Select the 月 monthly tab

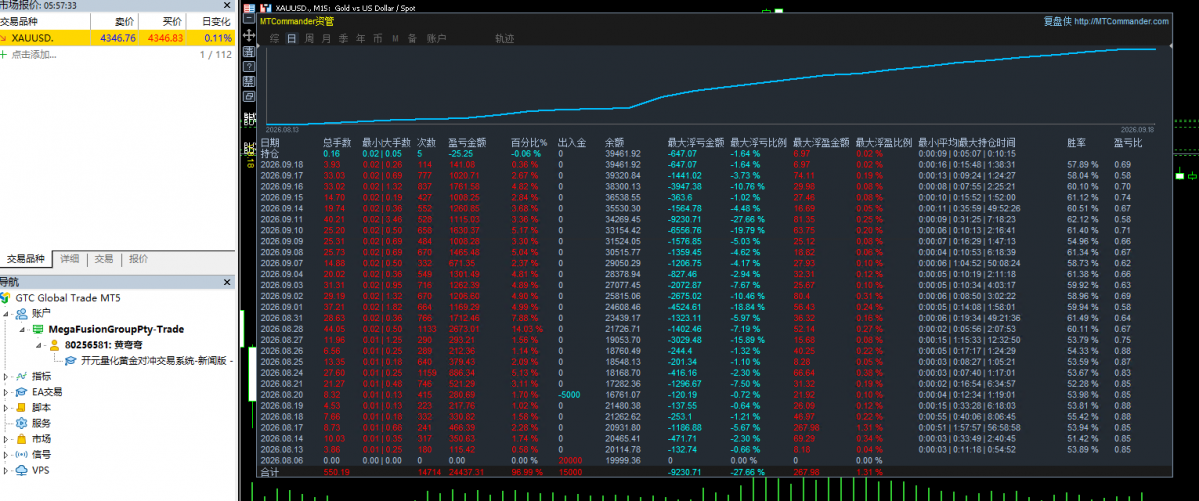(x=327, y=38)
